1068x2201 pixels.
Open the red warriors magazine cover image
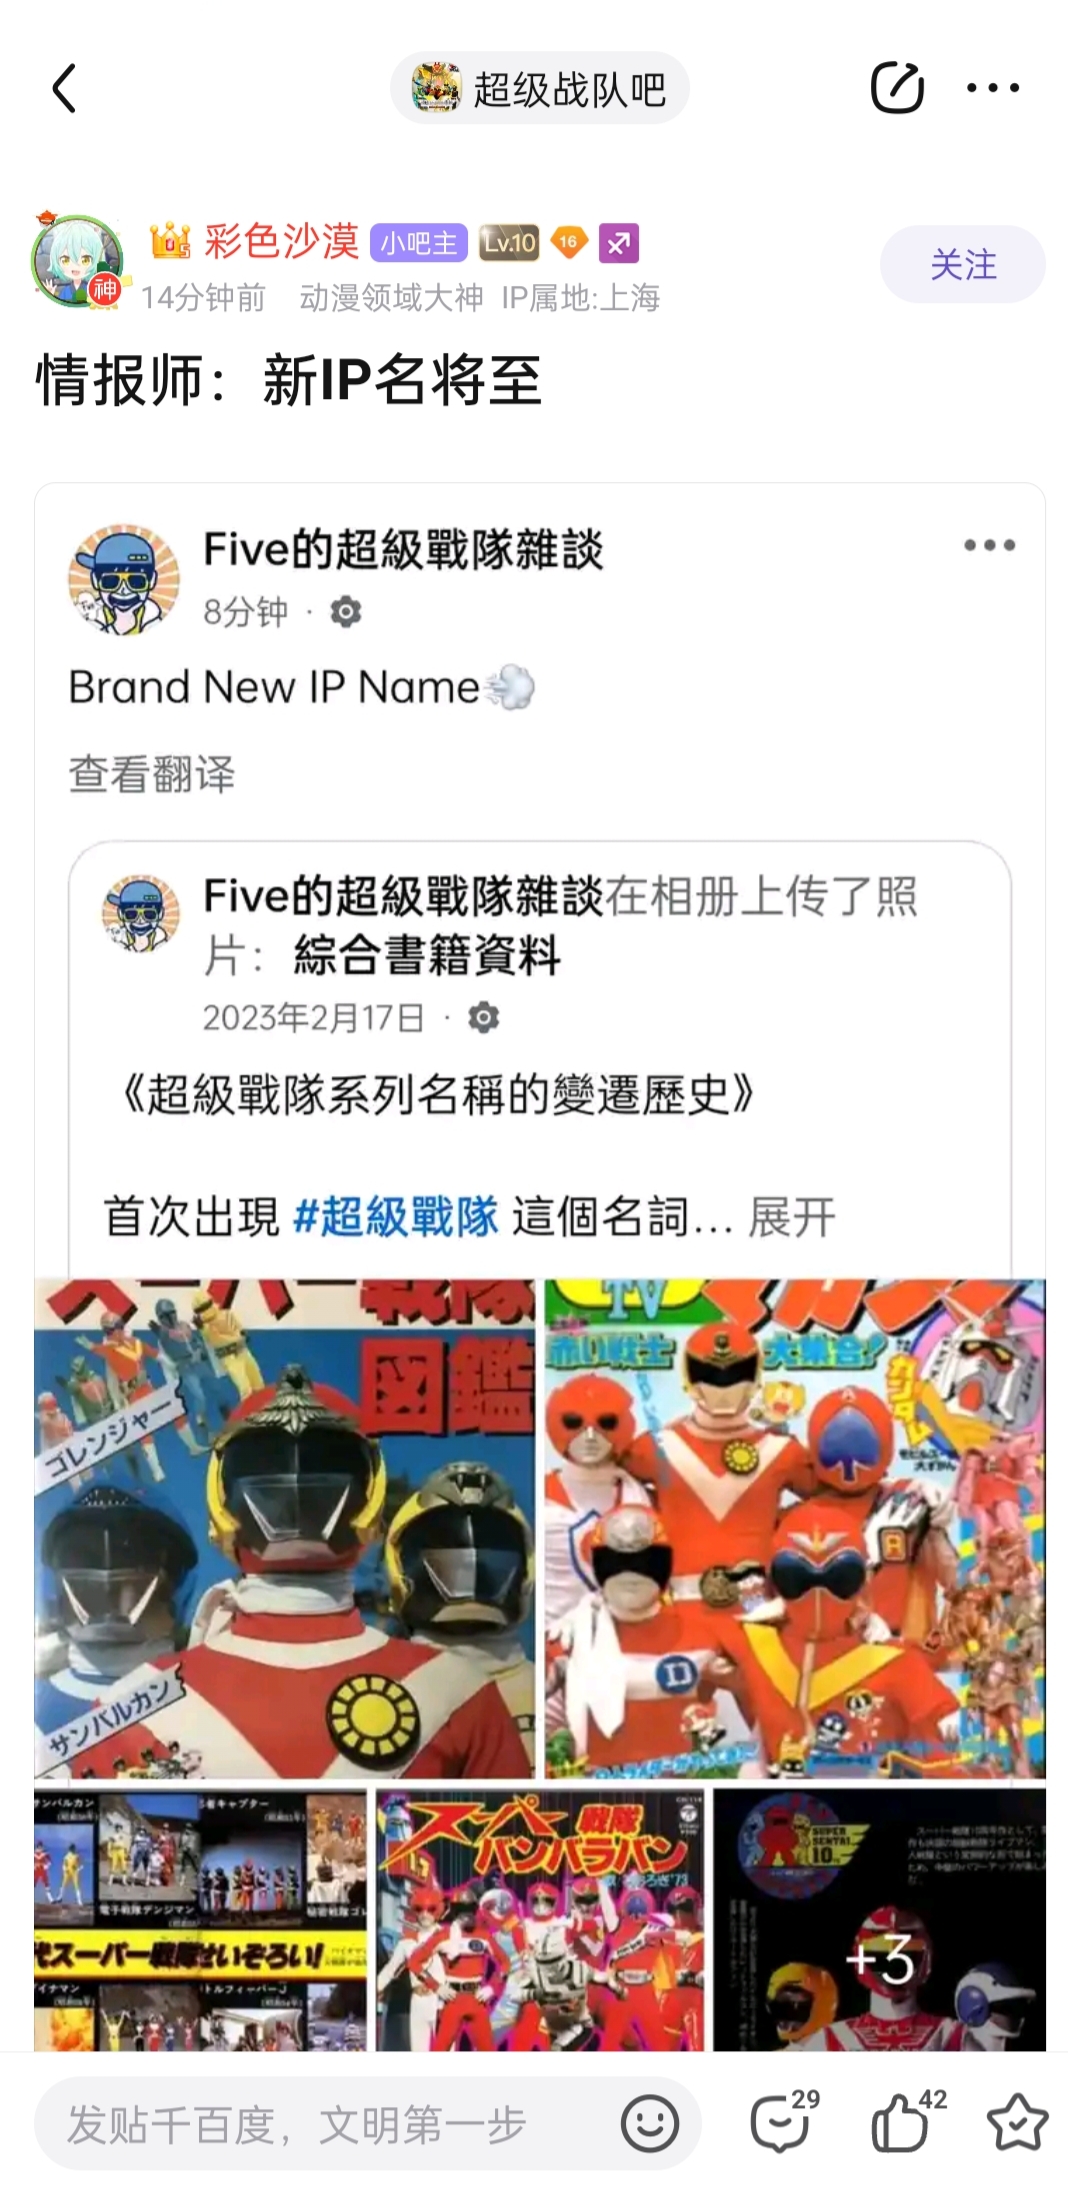pyautogui.click(x=795, y=1528)
